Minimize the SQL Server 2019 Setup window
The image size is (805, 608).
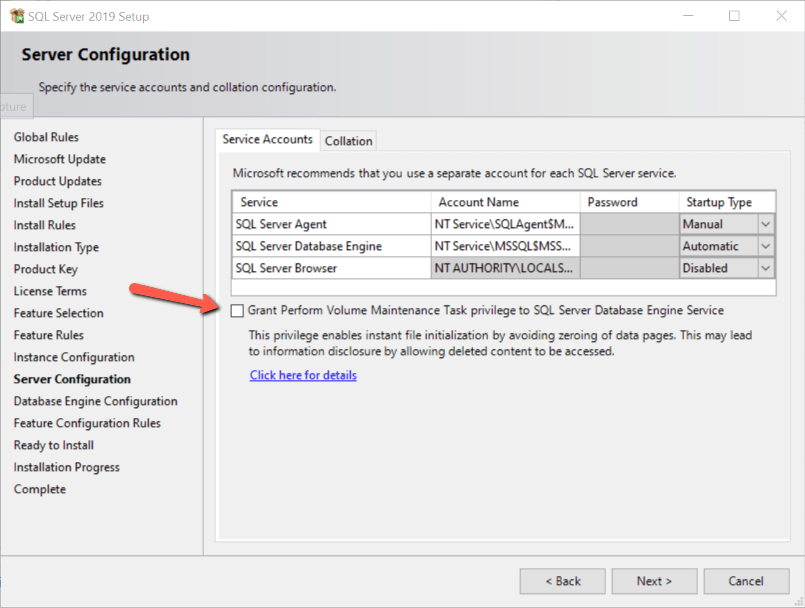point(688,16)
